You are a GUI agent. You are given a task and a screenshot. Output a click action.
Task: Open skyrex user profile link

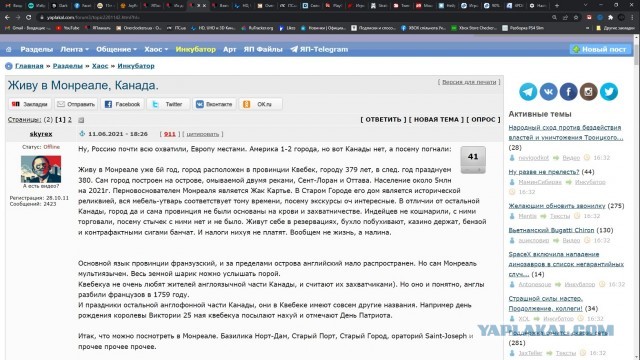coord(41,134)
